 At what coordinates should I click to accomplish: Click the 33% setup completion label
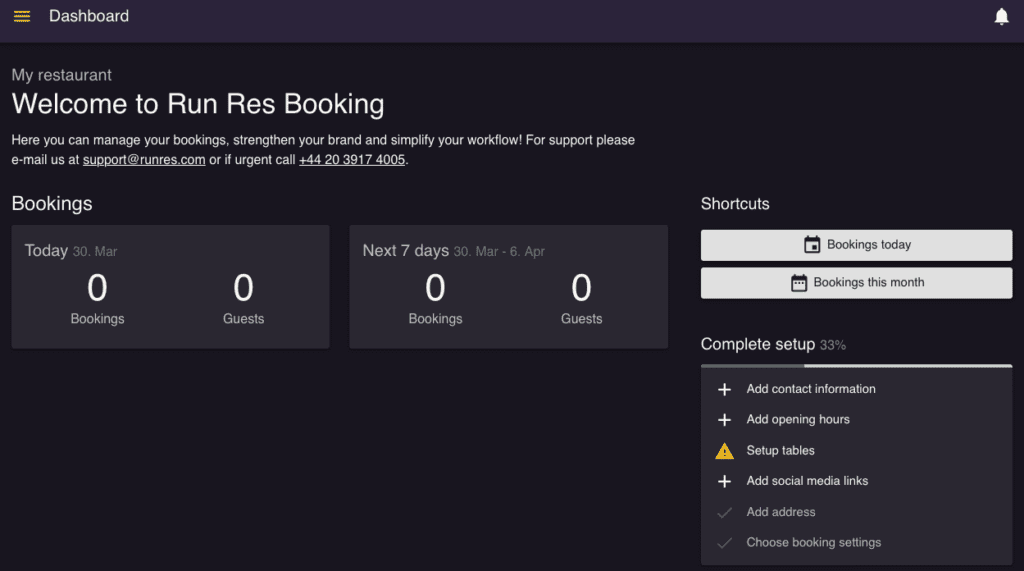tap(833, 346)
